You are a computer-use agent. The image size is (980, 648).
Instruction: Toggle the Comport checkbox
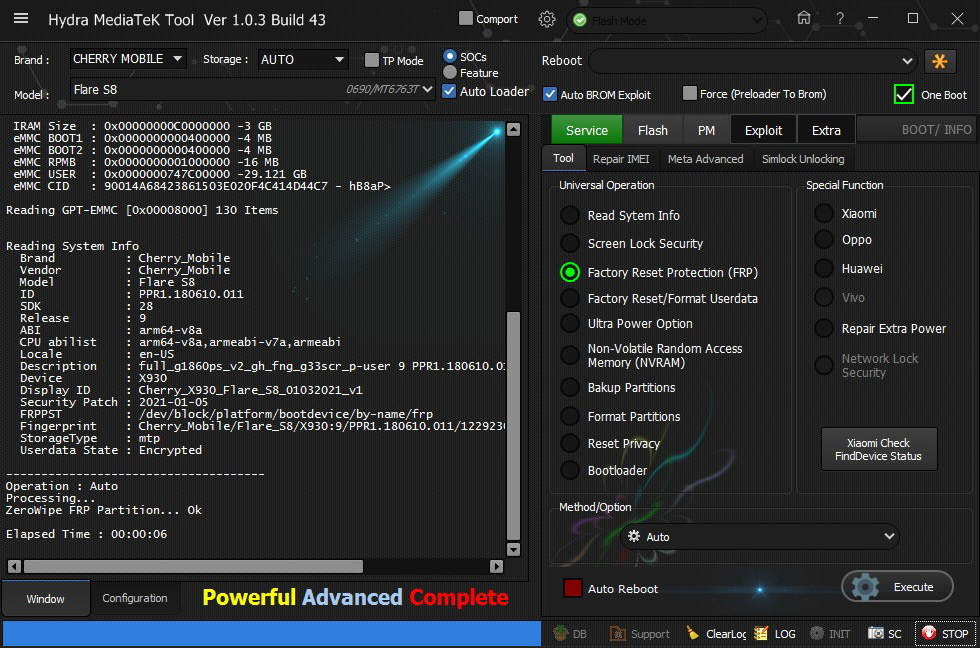tap(466, 19)
